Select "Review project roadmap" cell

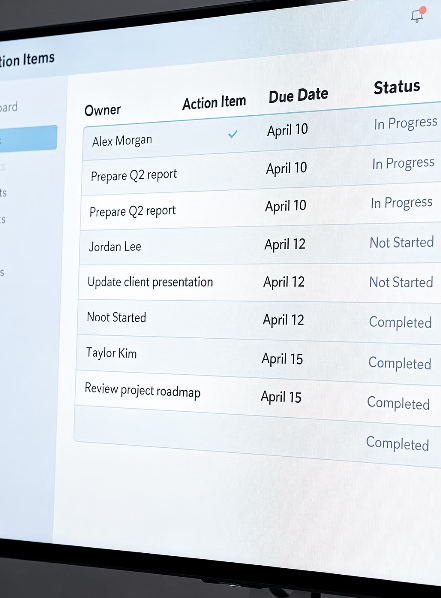click(142, 390)
